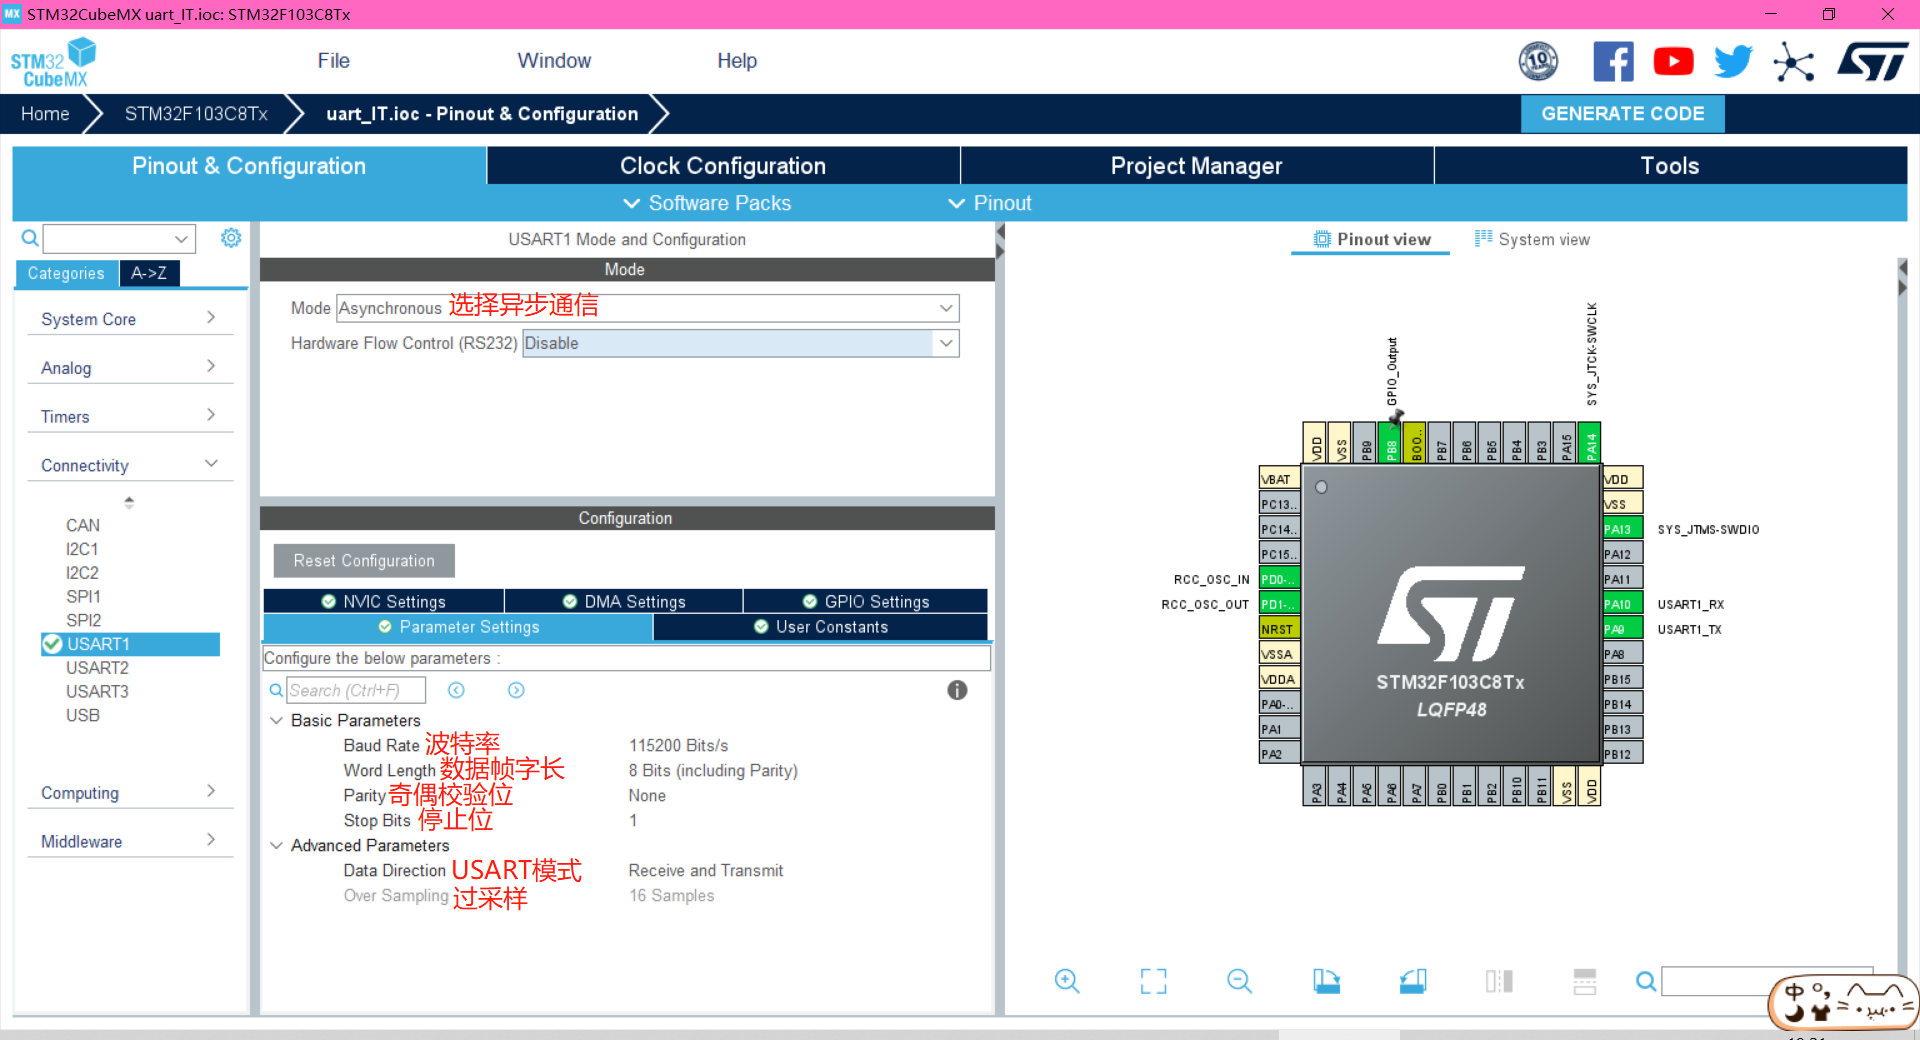The width and height of the screenshot is (1920, 1040).
Task: Open the DMA Settings tab
Action: click(624, 601)
